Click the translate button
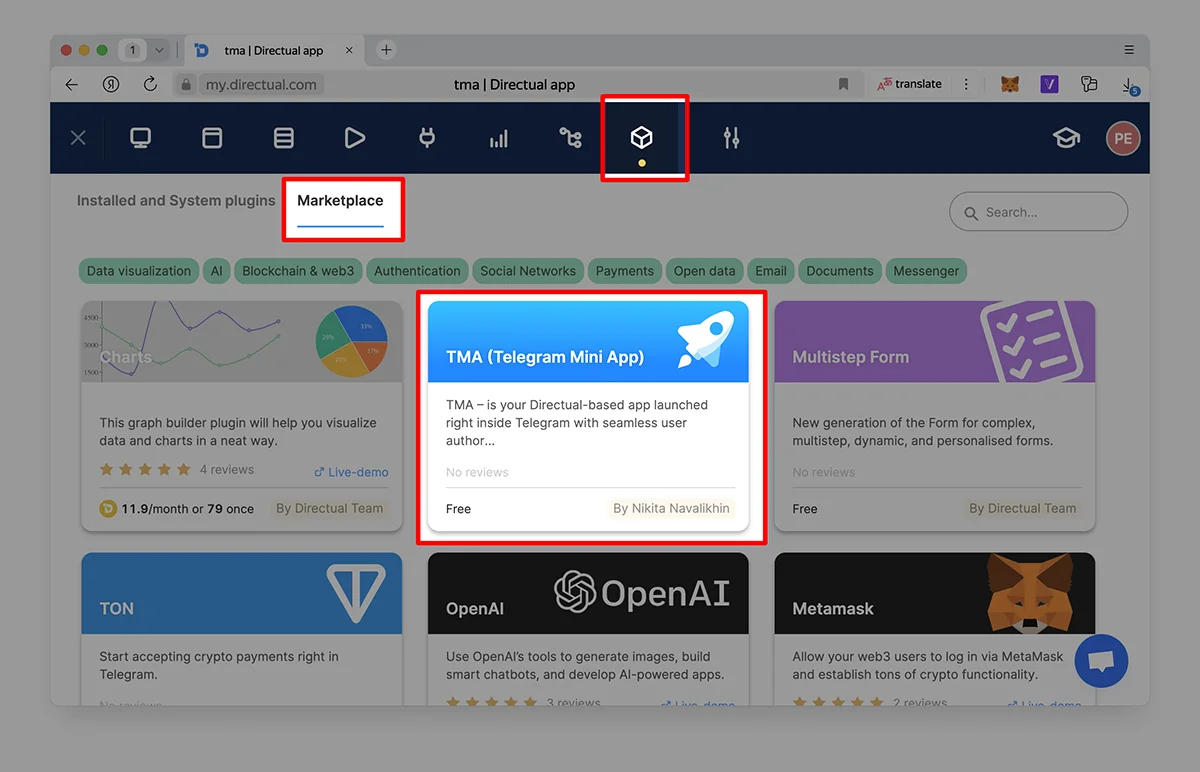Image resolution: width=1200 pixels, height=772 pixels. [910, 84]
